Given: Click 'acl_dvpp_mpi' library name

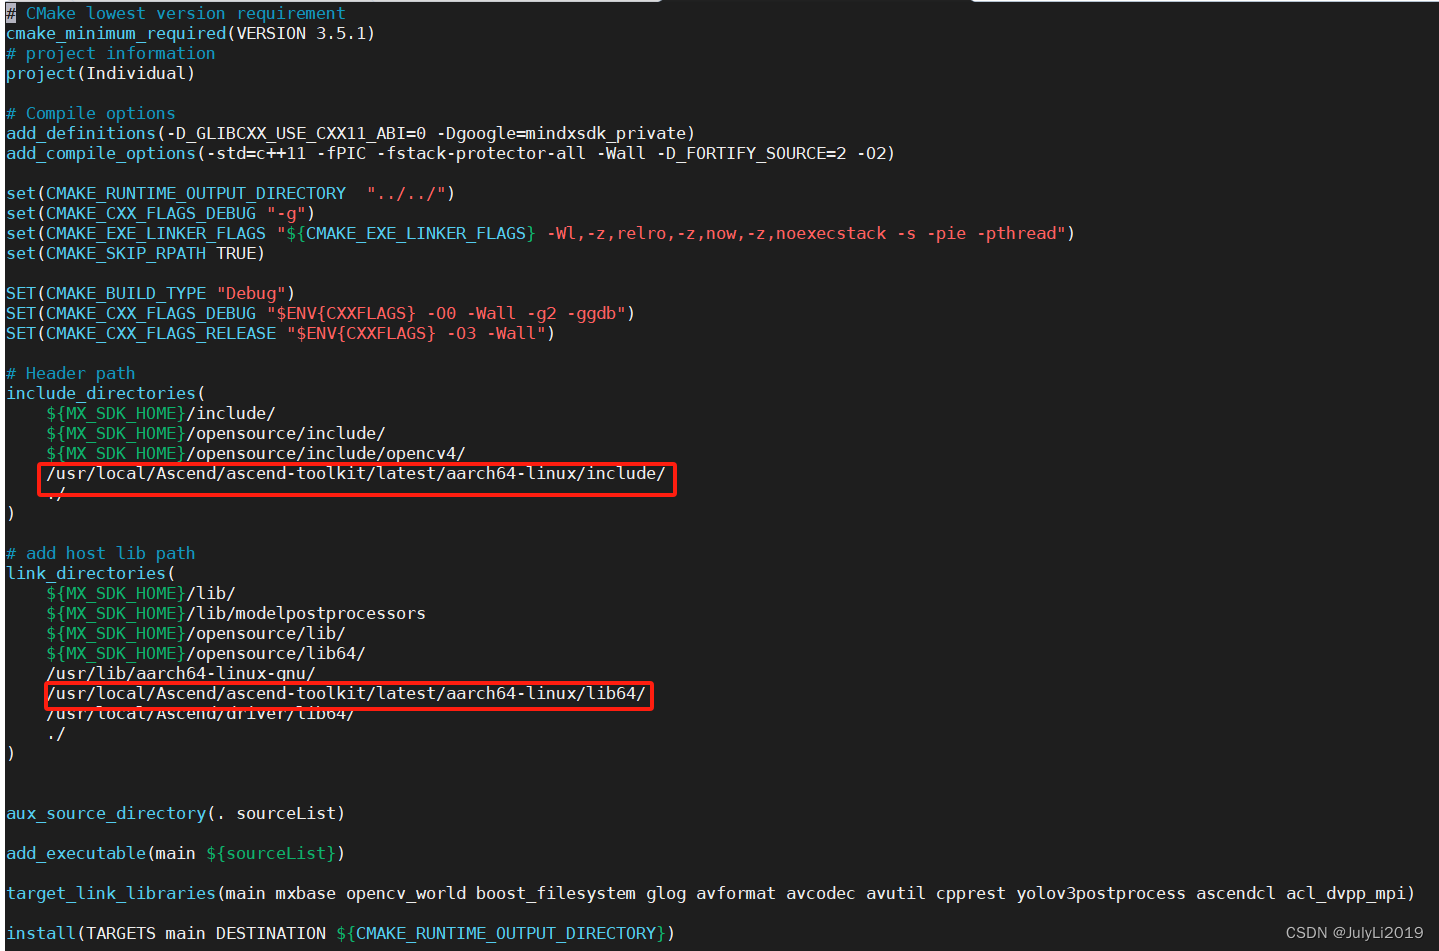Looking at the screenshot, I should pyautogui.click(x=1345, y=893).
